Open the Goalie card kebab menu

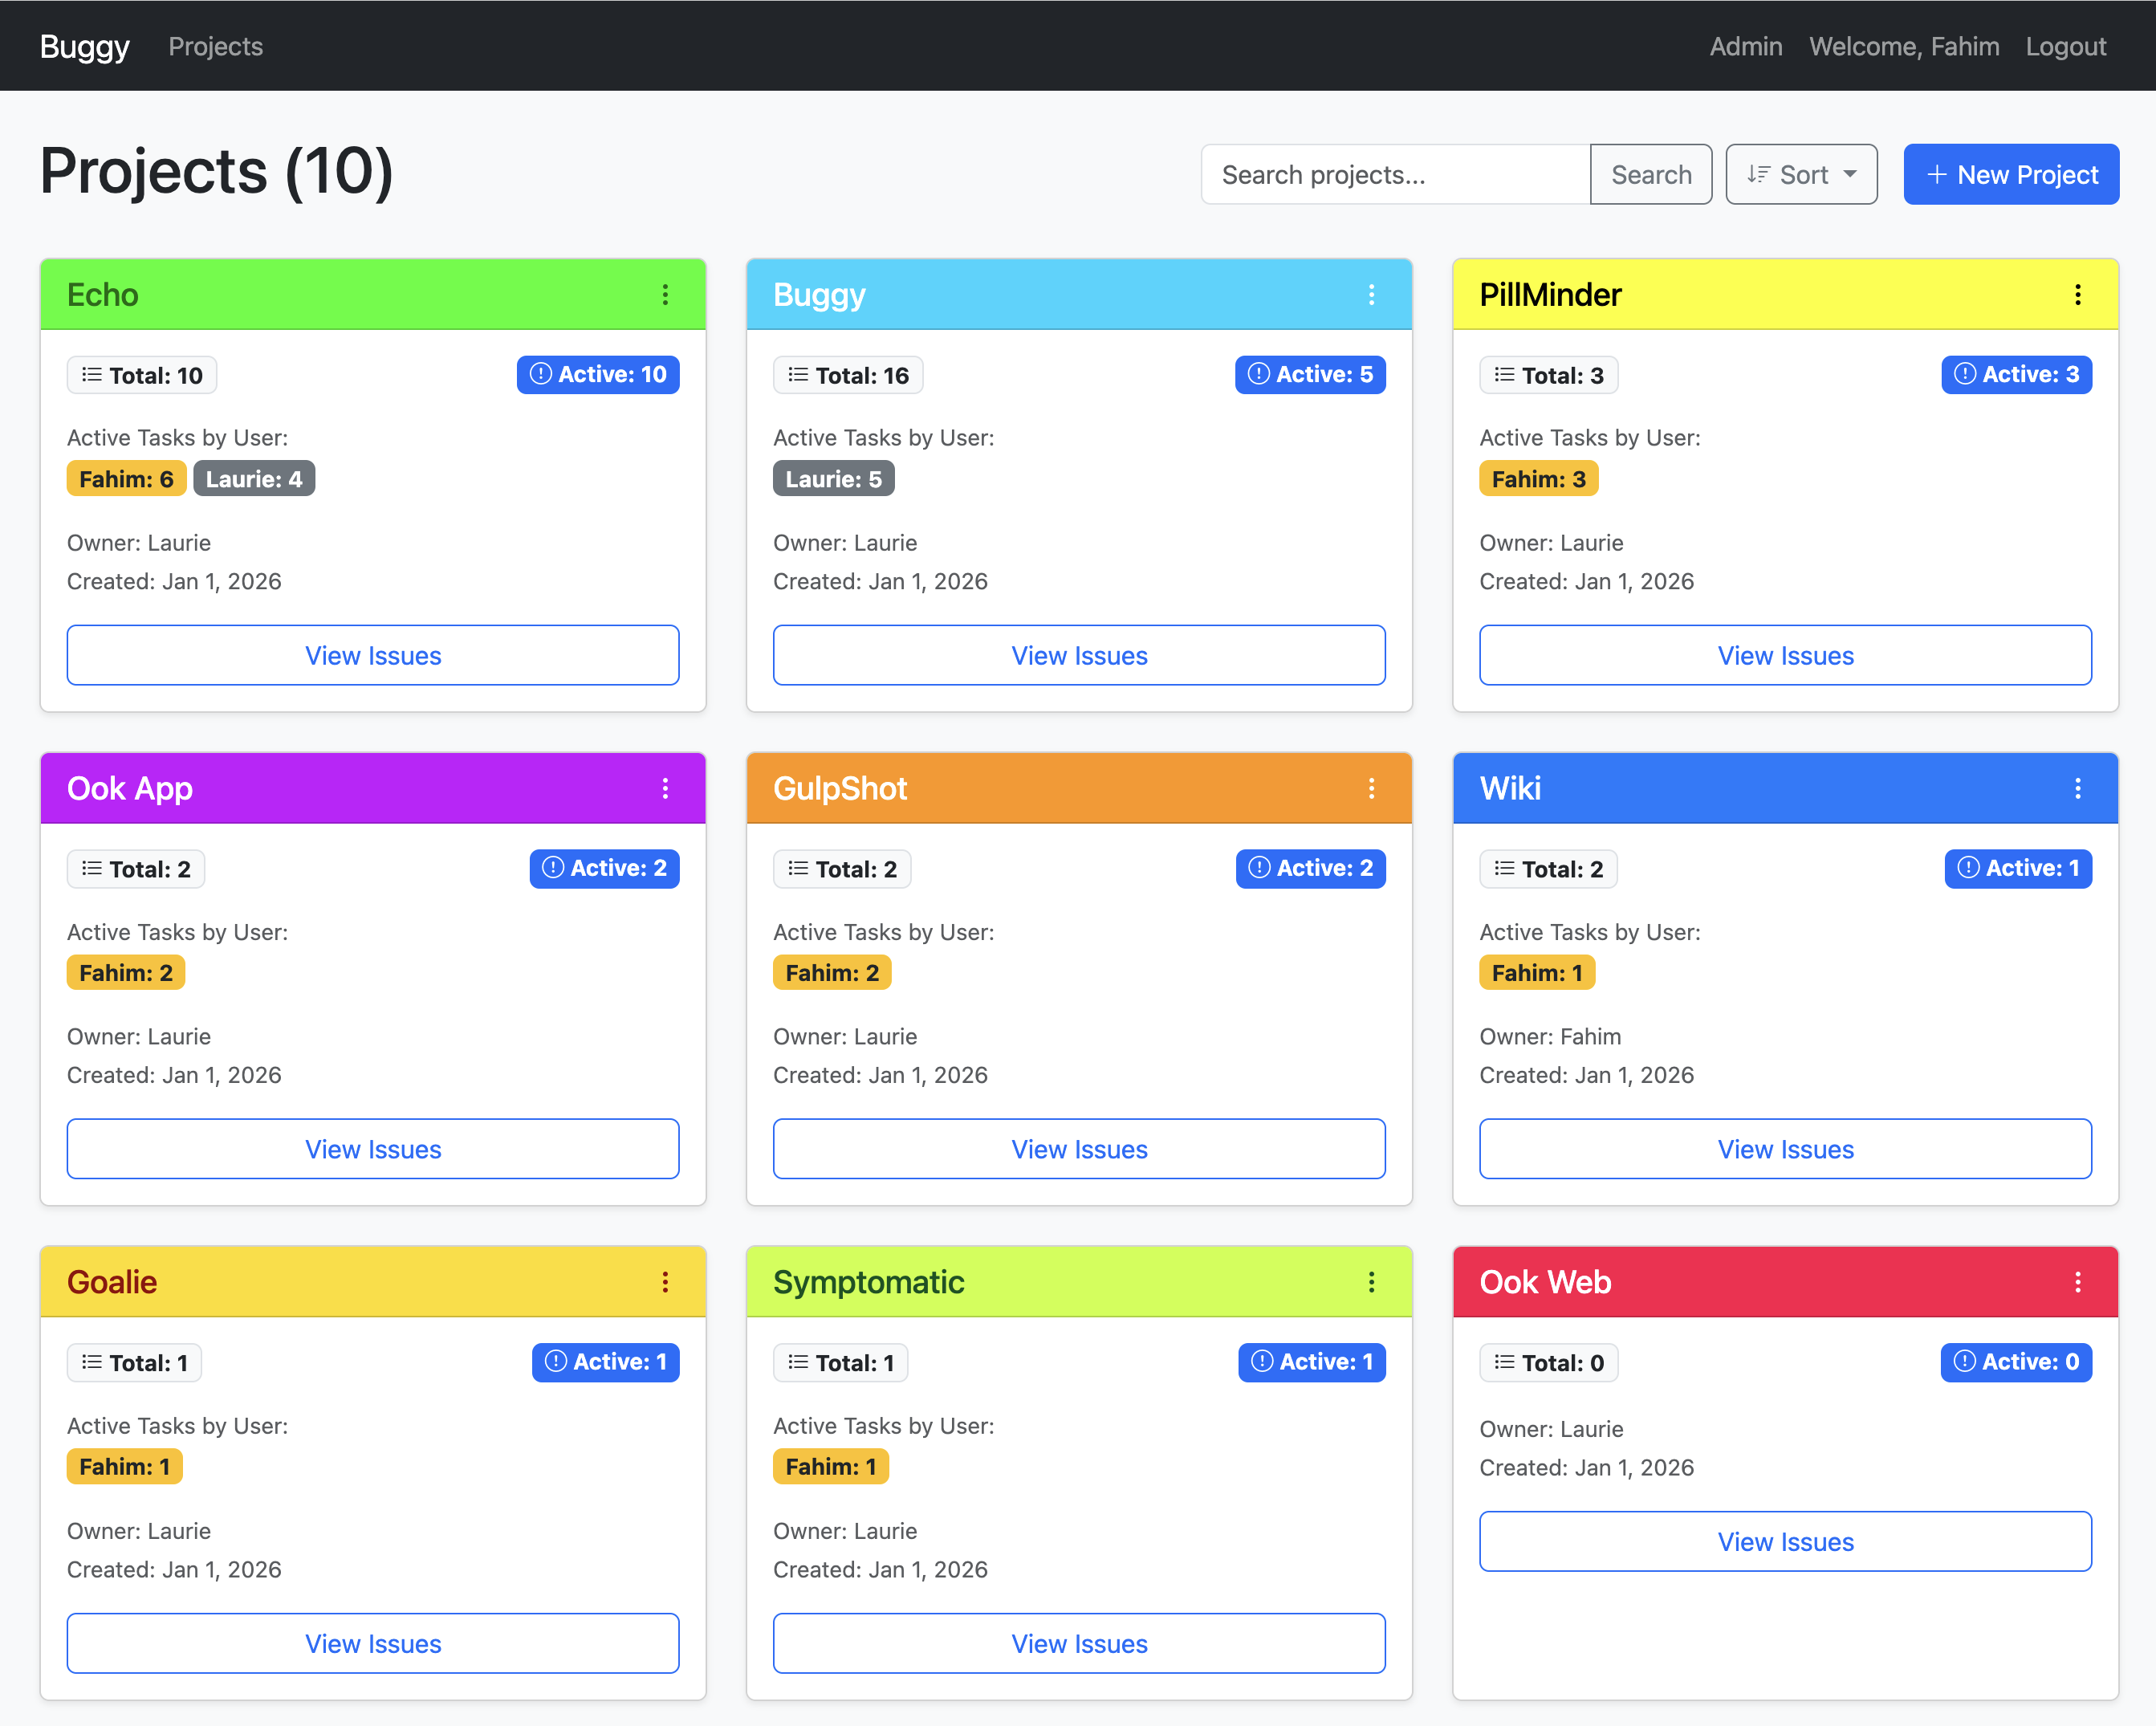point(665,1282)
